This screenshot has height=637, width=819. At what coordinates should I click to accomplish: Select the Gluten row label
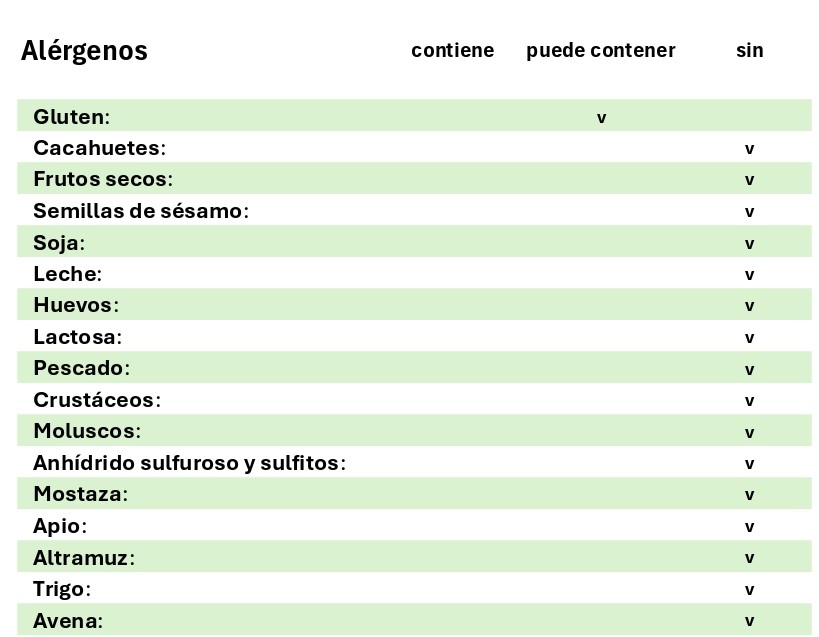[71, 117]
